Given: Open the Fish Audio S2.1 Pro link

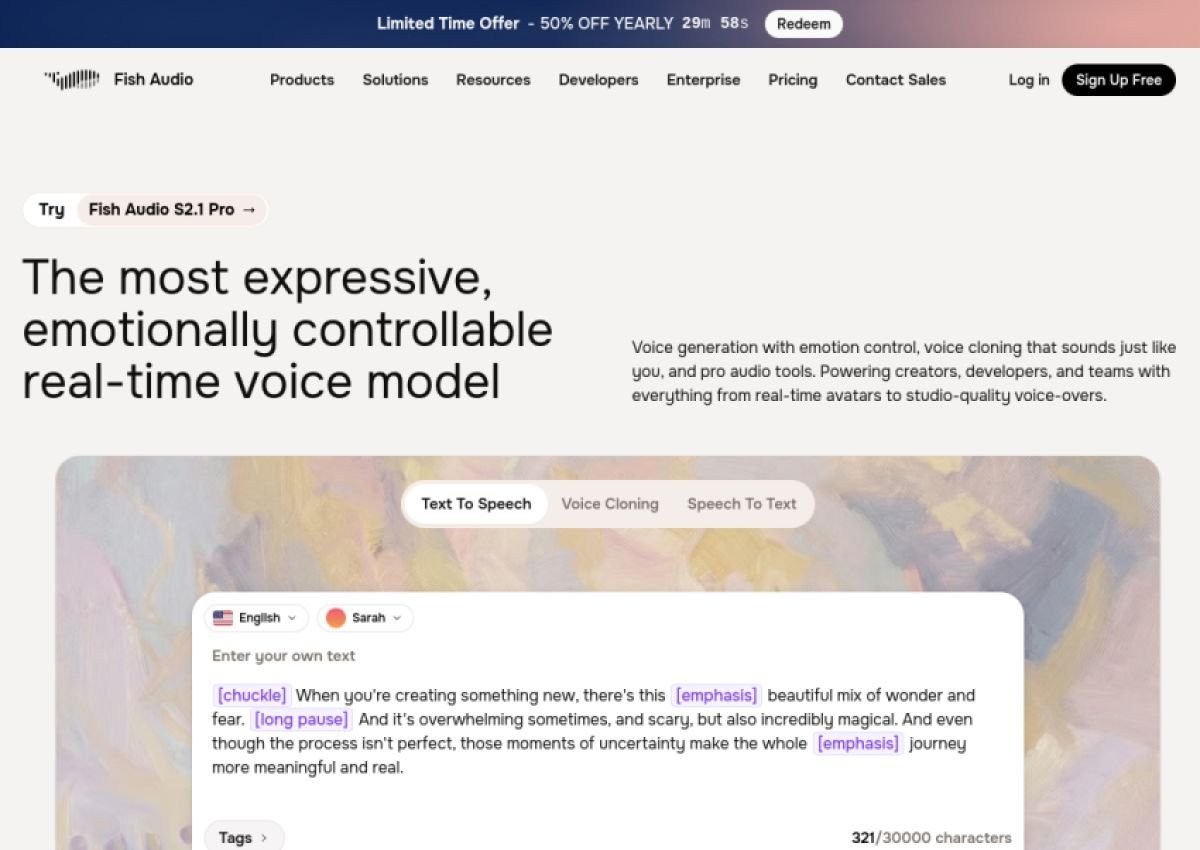Looking at the screenshot, I should point(172,210).
